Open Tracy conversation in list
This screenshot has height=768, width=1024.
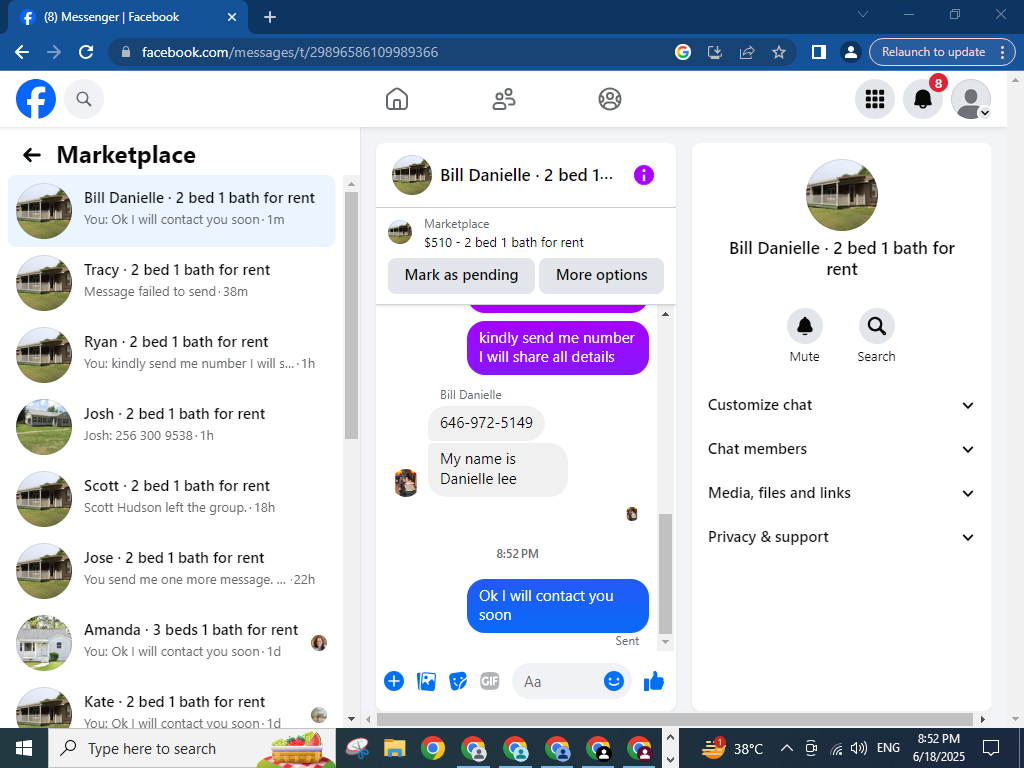172,283
